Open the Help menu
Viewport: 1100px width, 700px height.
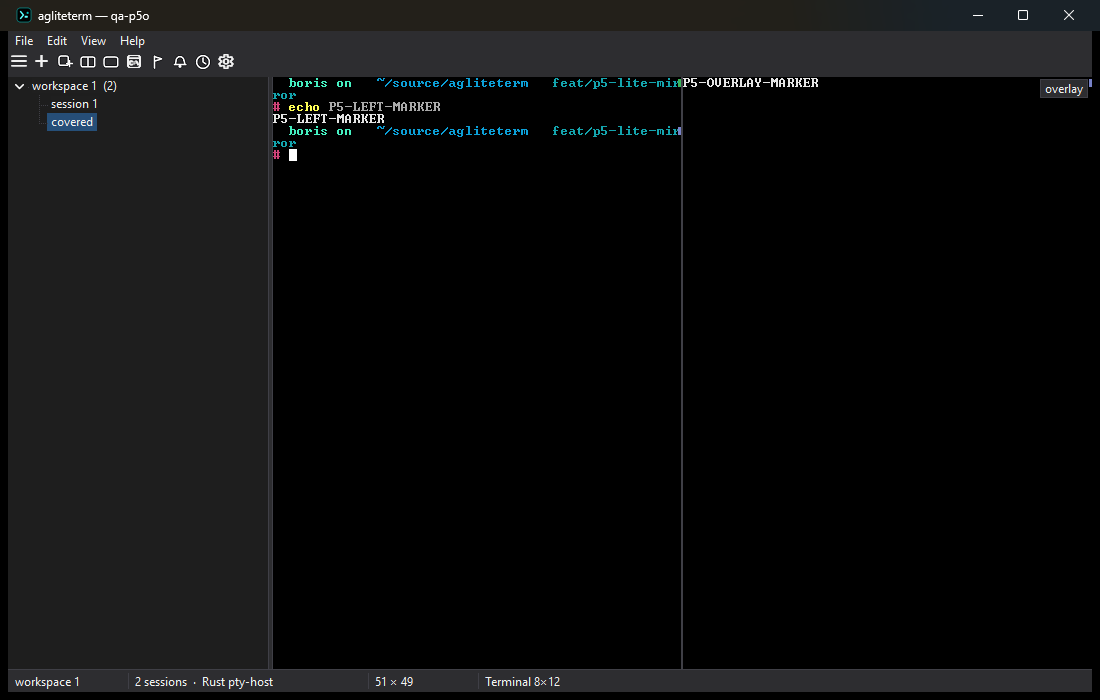pos(132,41)
